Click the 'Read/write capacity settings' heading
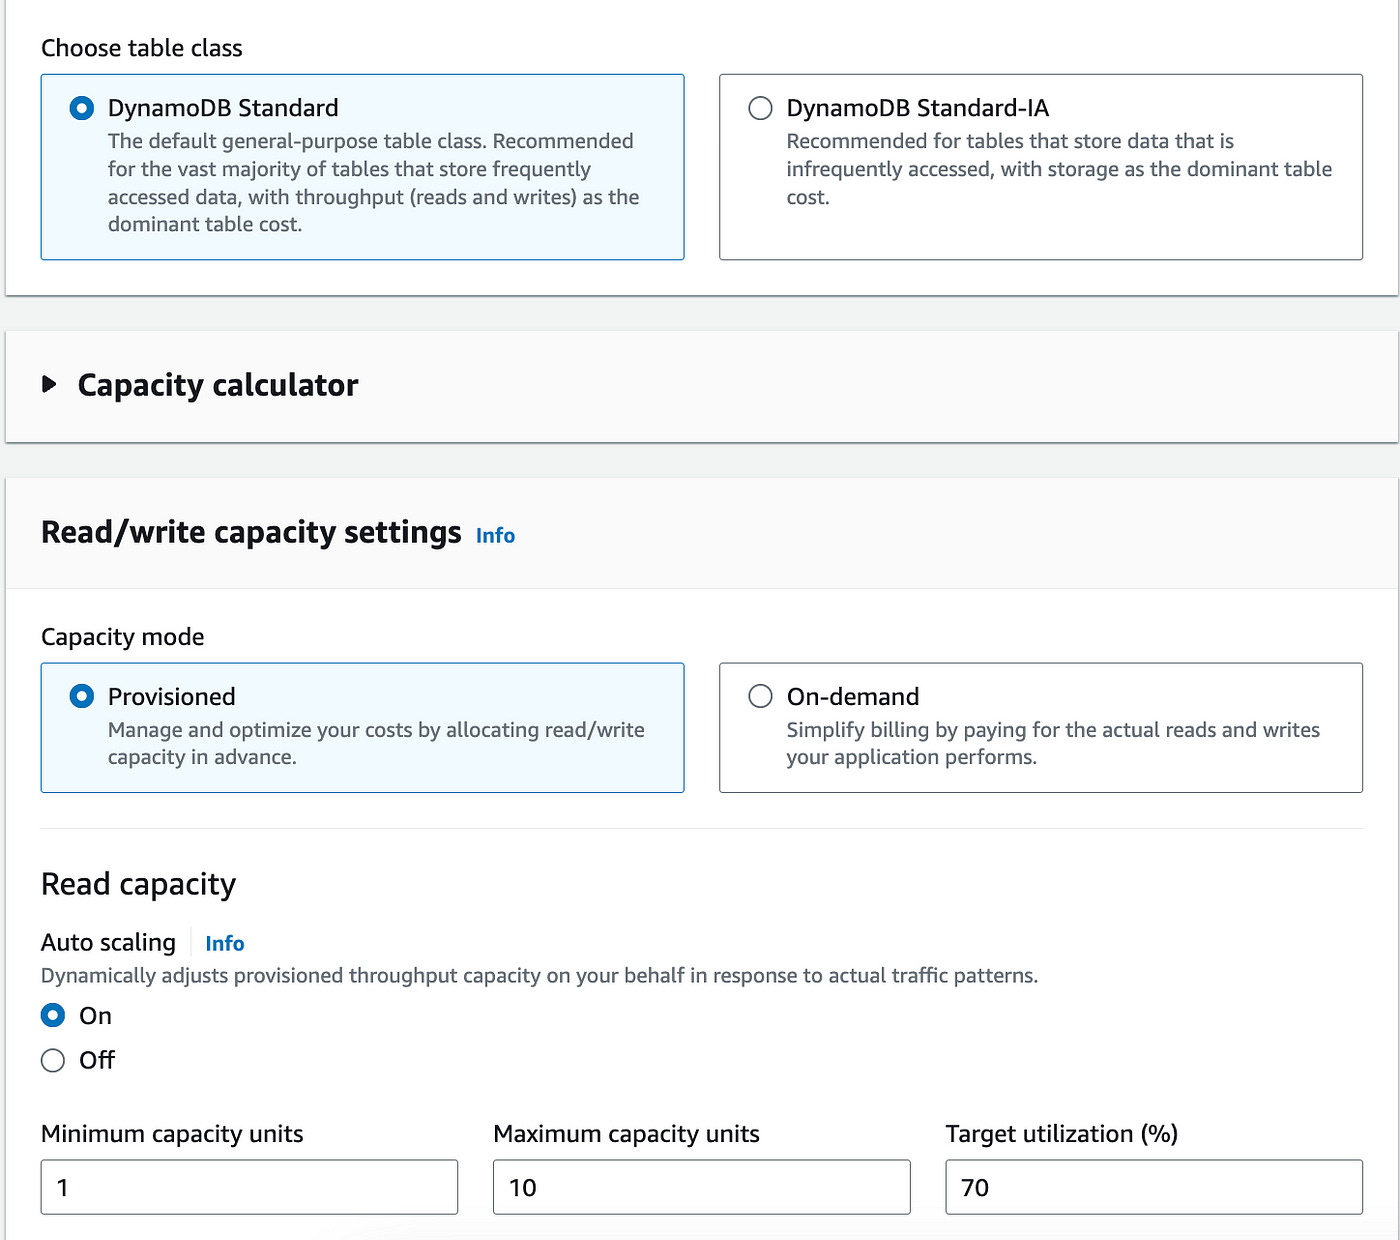 point(251,532)
